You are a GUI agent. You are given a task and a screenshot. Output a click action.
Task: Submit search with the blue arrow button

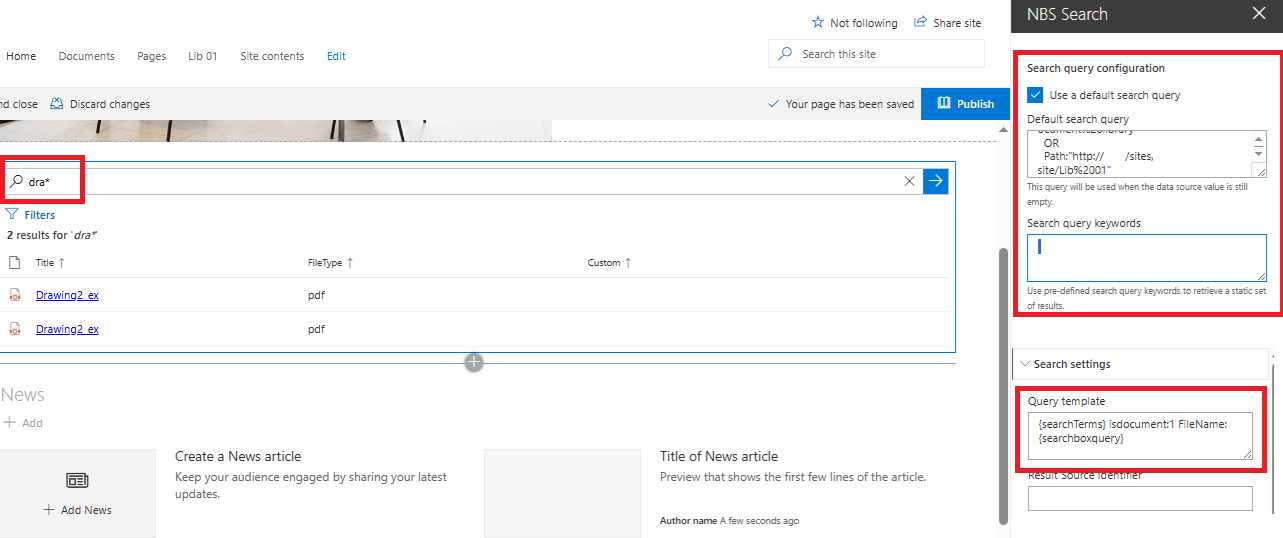(x=935, y=181)
